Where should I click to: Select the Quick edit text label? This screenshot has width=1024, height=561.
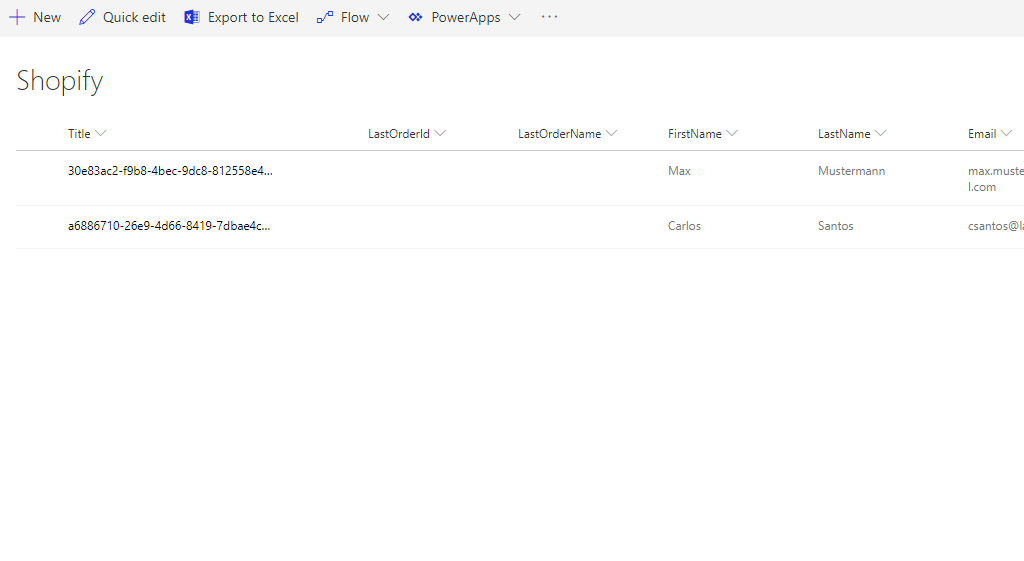[x=134, y=17]
